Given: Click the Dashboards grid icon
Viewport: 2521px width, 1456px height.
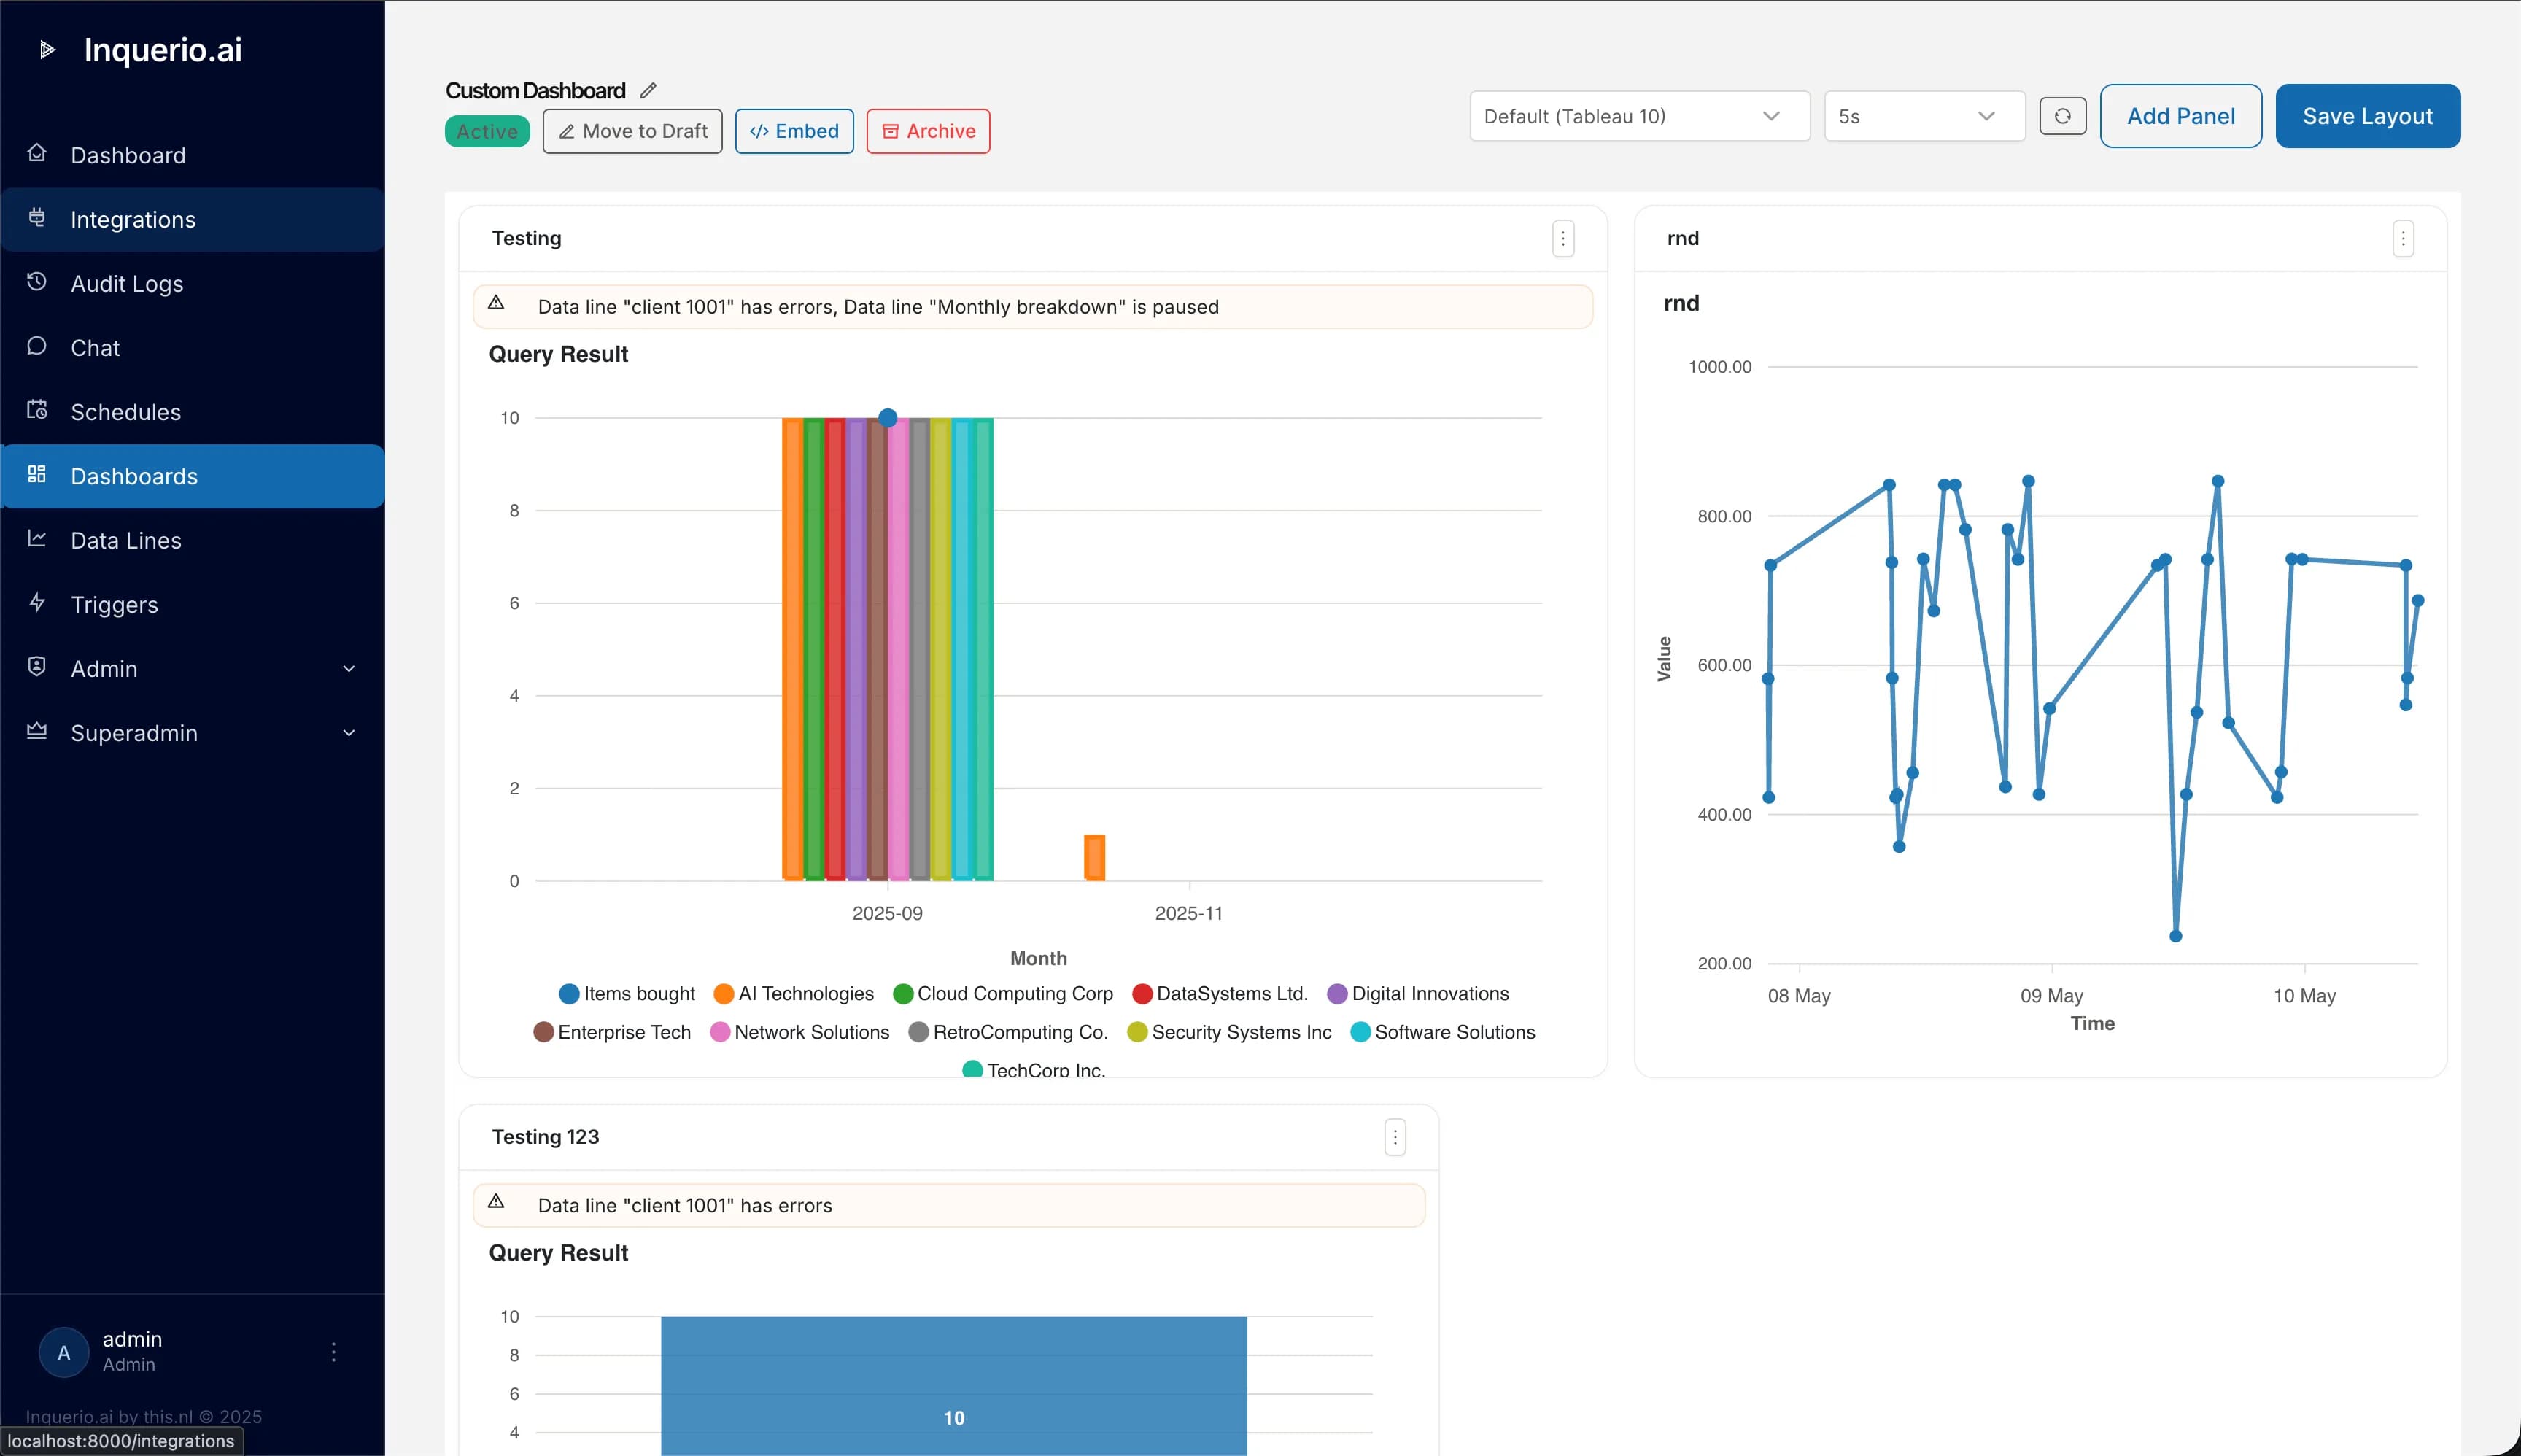Looking at the screenshot, I should tap(37, 474).
